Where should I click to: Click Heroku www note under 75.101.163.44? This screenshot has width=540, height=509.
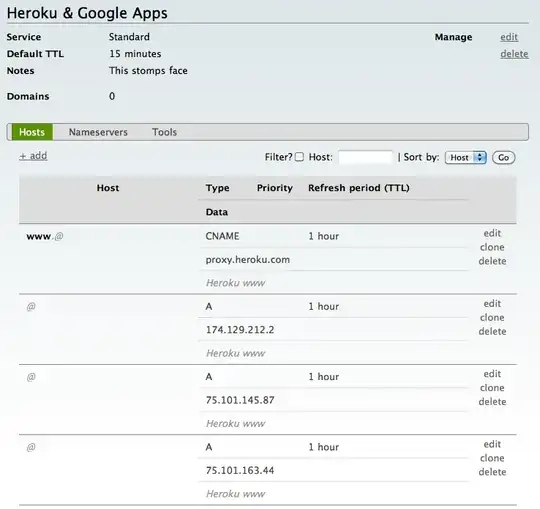[x=236, y=494]
